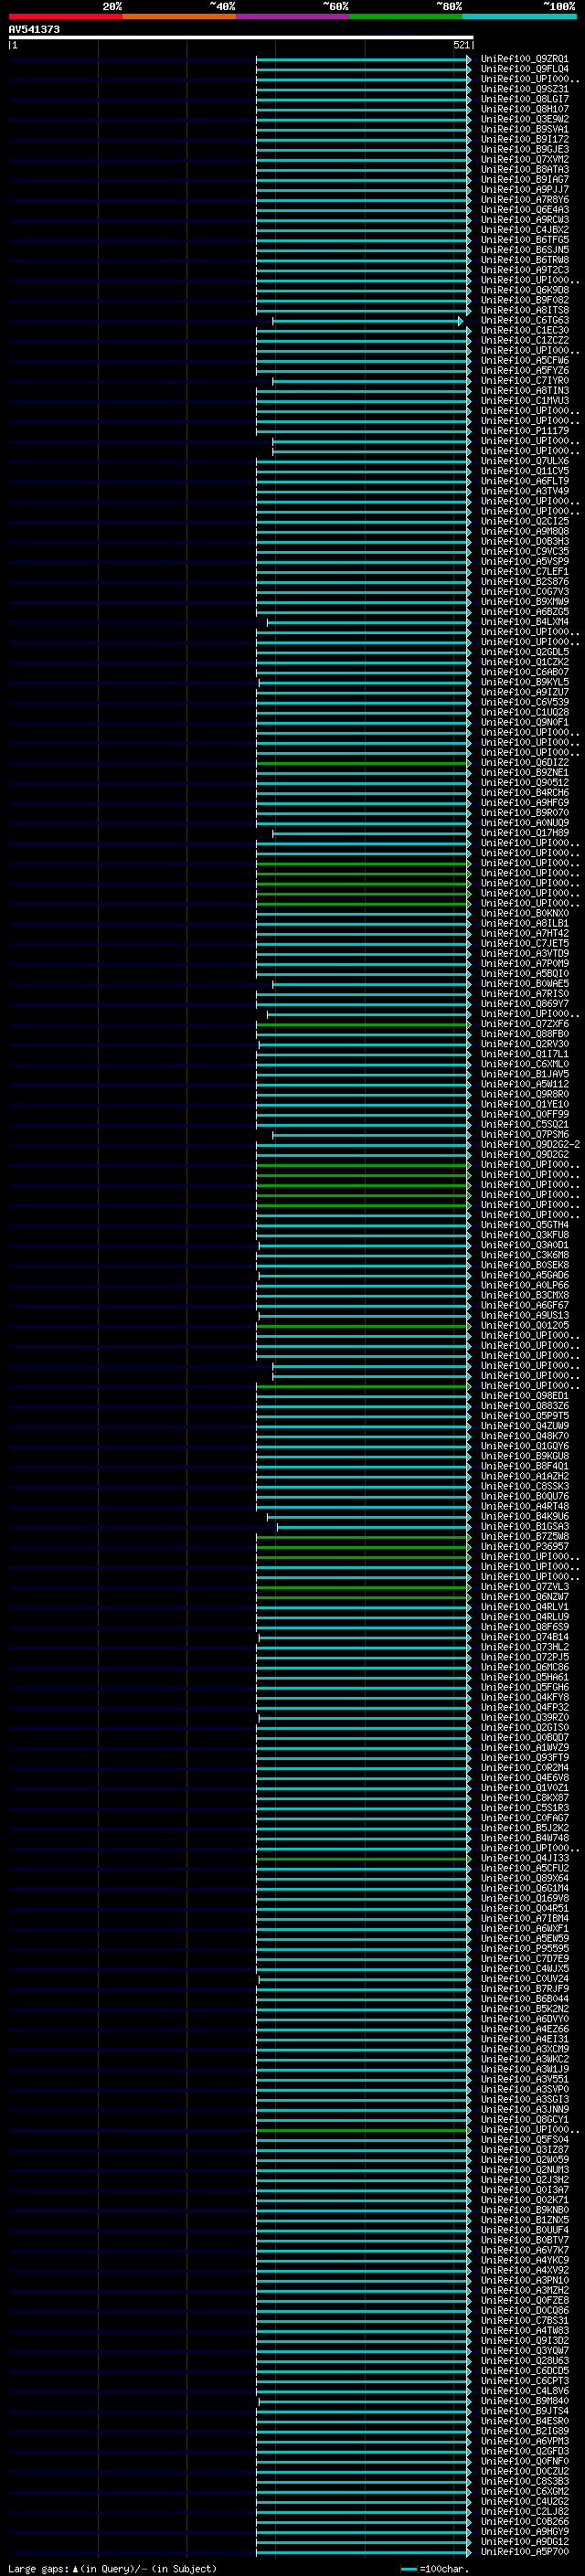Screen dimensions: 585x2576
Task: Click the UniRef100_Q9D2G2-2 label
Action: point(530,1144)
